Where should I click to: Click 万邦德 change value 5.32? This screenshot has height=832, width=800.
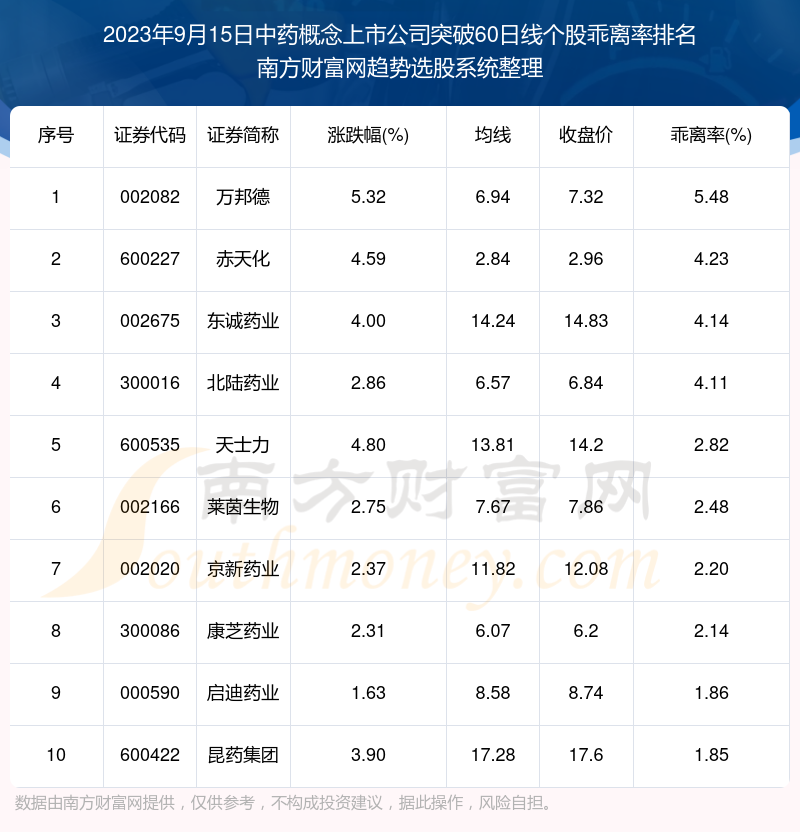tap(368, 197)
